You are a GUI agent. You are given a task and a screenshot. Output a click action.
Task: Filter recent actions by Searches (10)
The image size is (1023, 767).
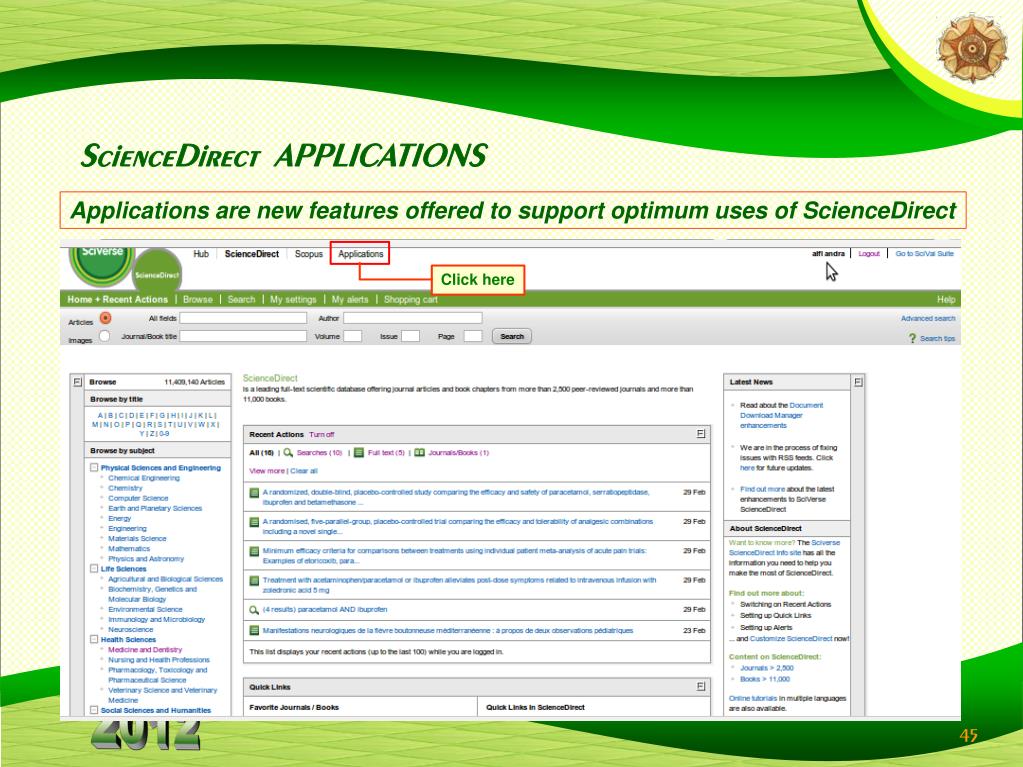[319, 453]
